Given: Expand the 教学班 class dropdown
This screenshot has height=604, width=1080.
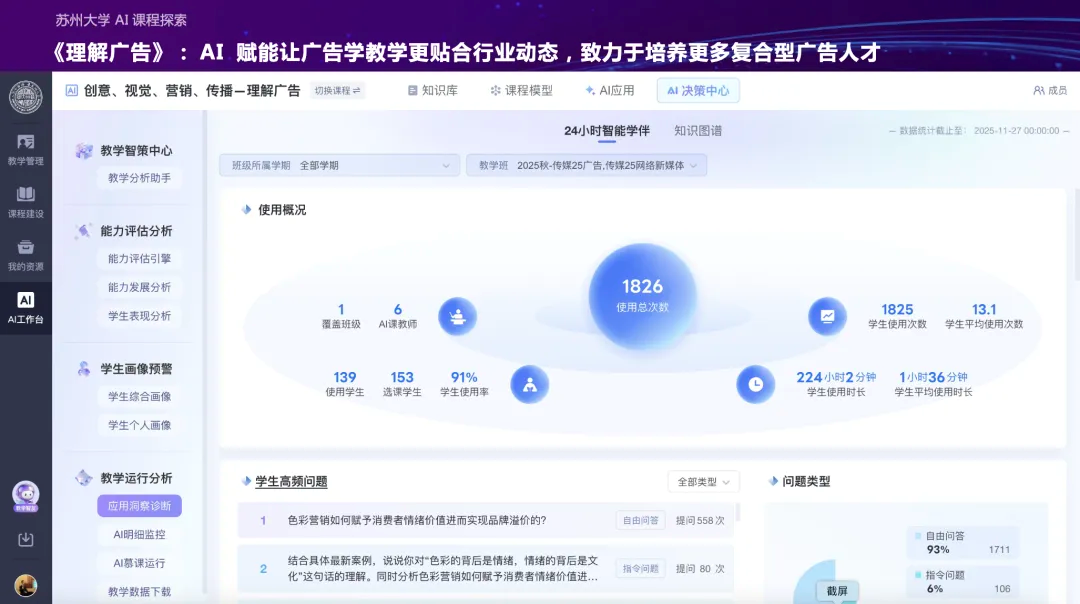Looking at the screenshot, I should 586,166.
